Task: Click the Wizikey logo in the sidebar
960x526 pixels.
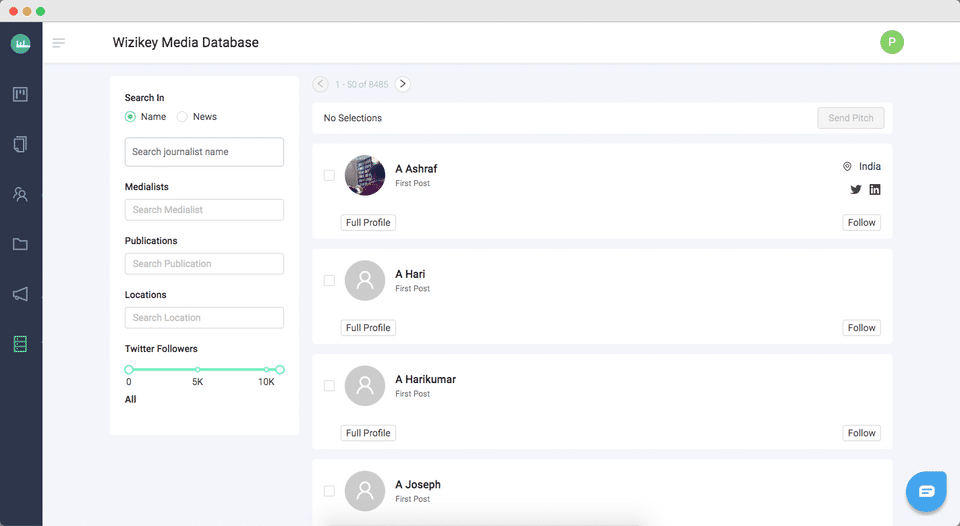Action: point(21,44)
